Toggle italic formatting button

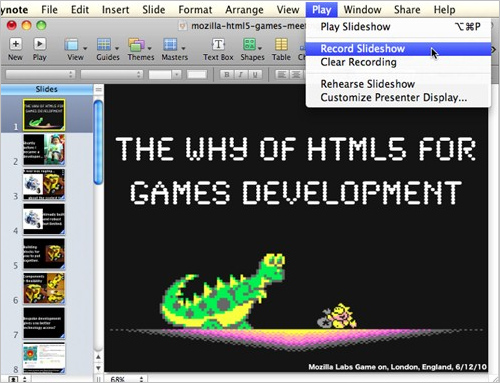pos(241,74)
